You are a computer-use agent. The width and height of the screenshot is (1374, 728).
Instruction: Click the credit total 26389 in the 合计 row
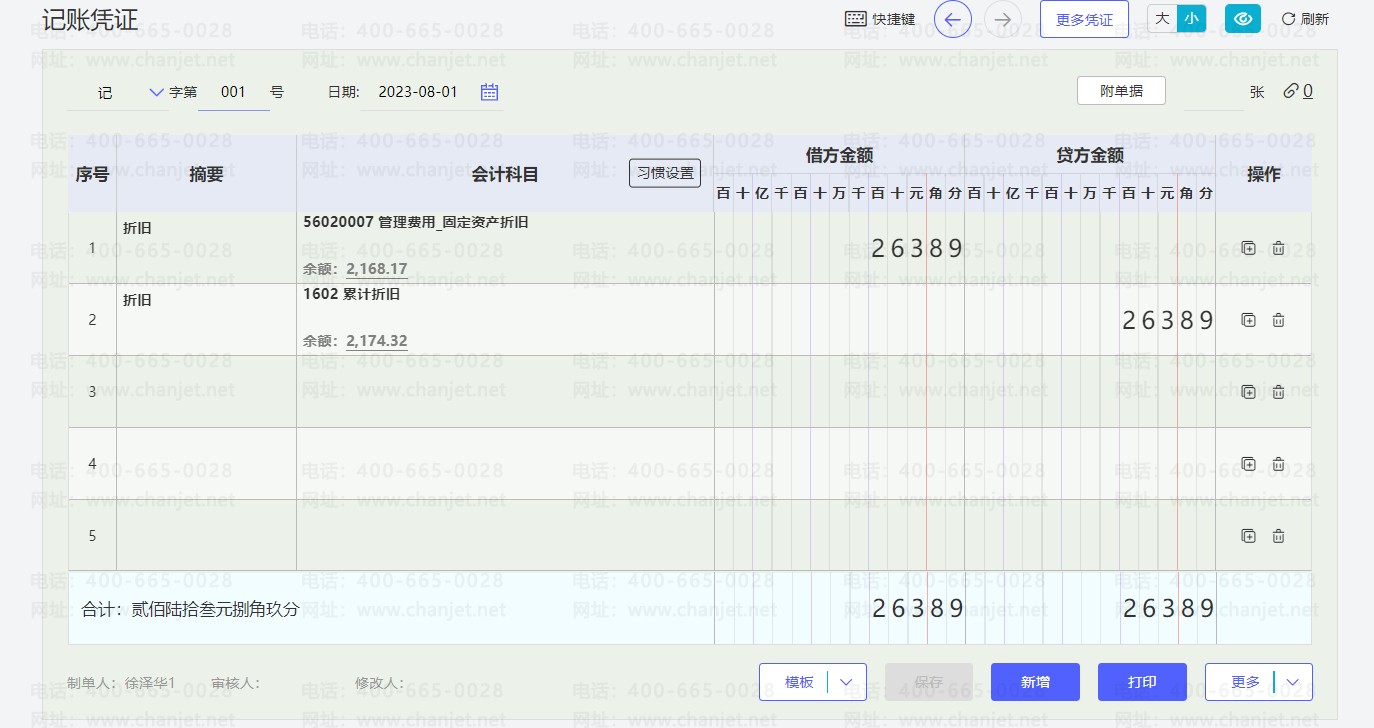pyautogui.click(x=1168, y=608)
